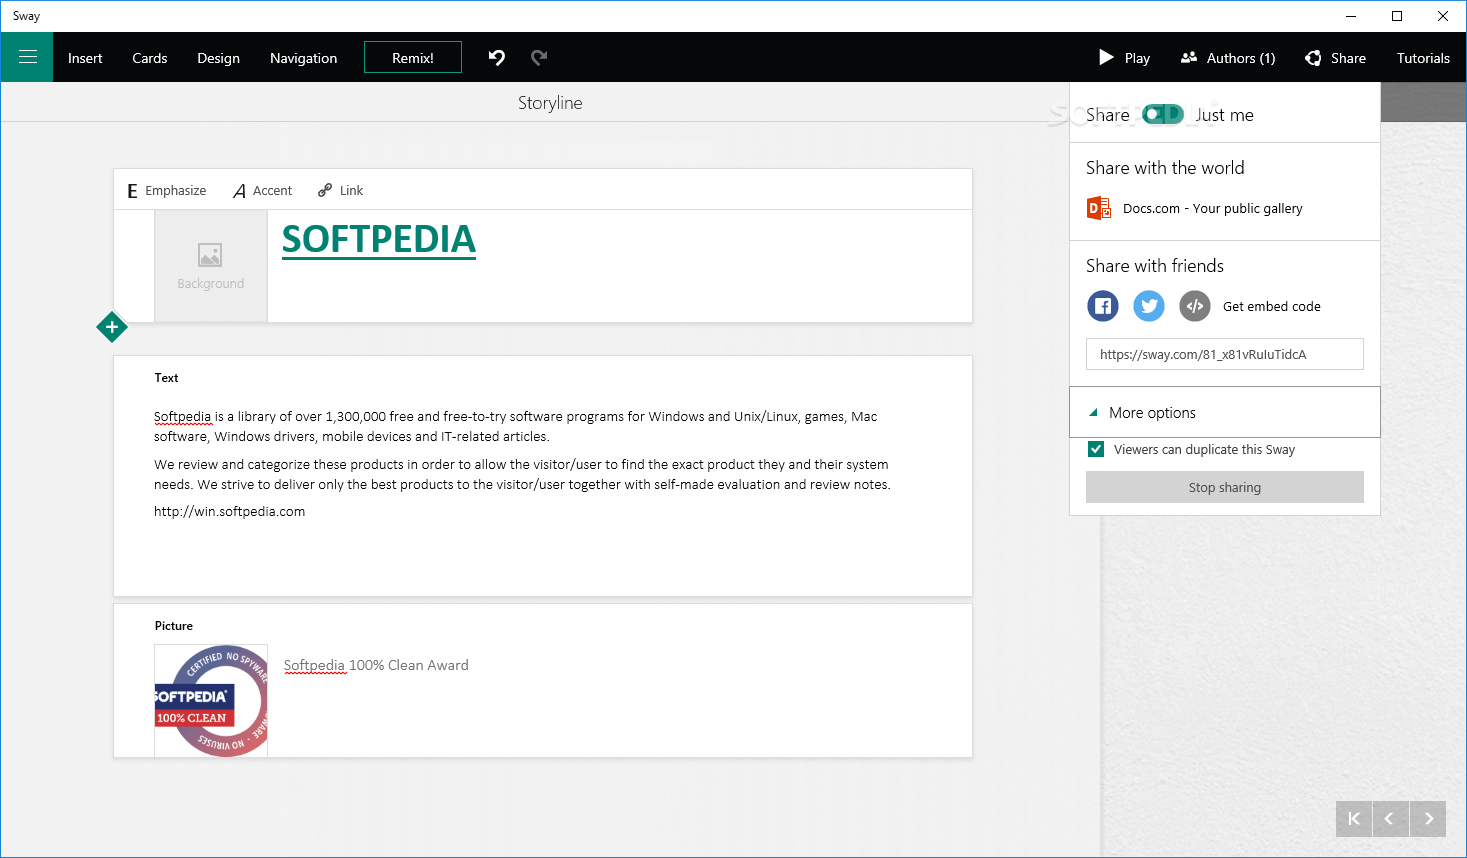Redo the last action
This screenshot has height=858, width=1467.
coord(539,57)
